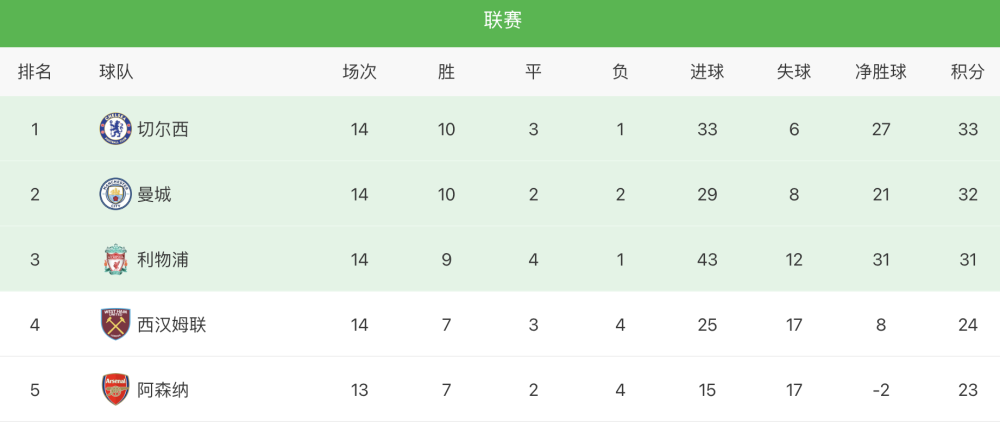This screenshot has width=1000, height=422.
Task: Open the 切尔西 team link
Action: (163, 129)
